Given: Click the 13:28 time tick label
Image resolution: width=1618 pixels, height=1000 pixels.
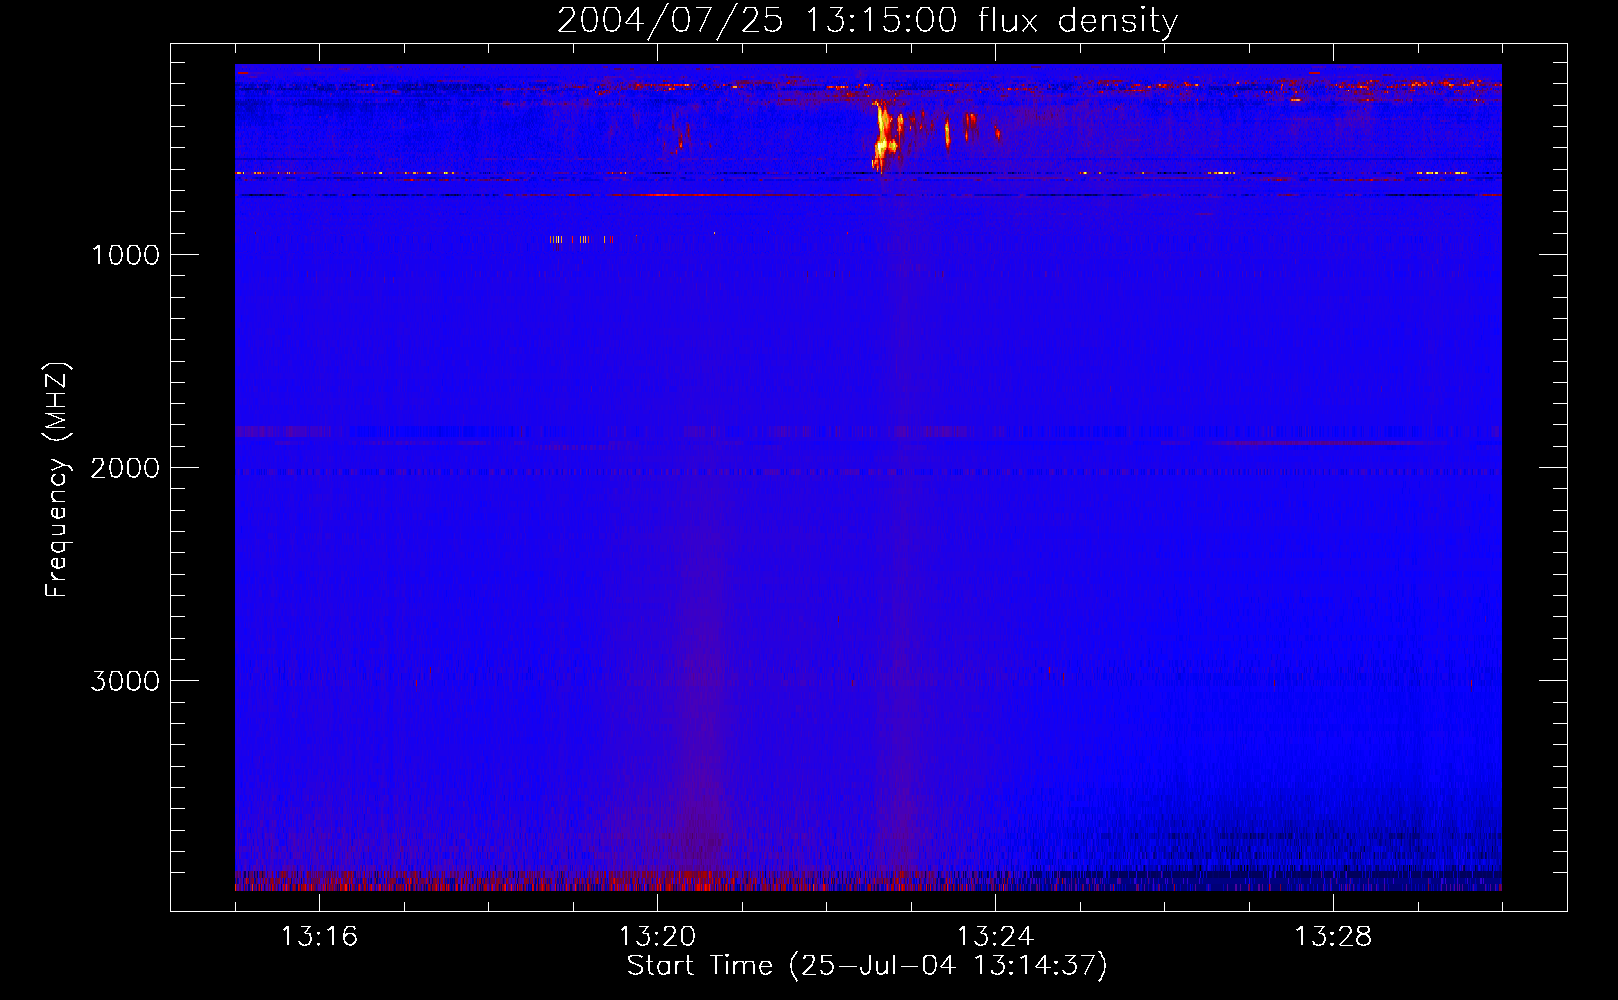Looking at the screenshot, I should click(1333, 936).
